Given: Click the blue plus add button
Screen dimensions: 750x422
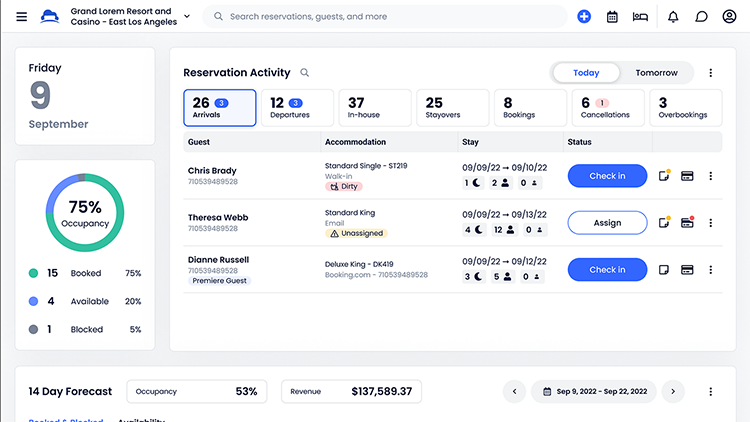Looking at the screenshot, I should click(x=584, y=17).
